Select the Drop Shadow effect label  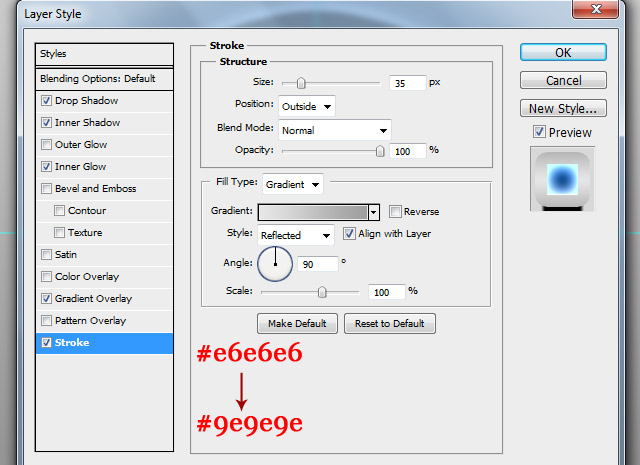click(x=87, y=100)
